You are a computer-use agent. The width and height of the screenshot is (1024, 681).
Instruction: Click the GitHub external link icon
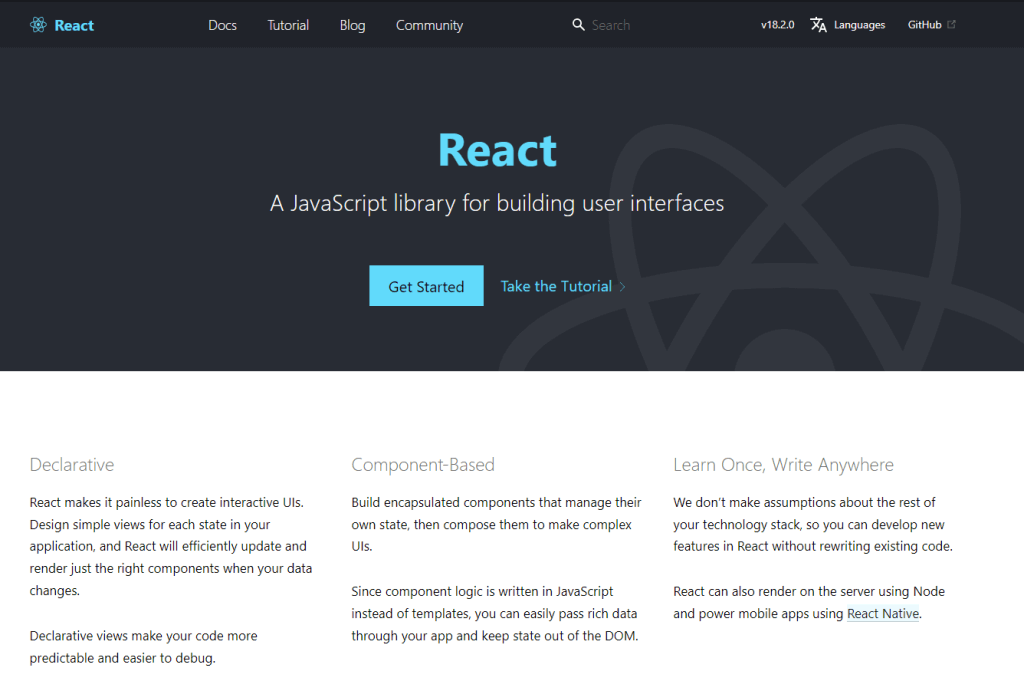951,24
